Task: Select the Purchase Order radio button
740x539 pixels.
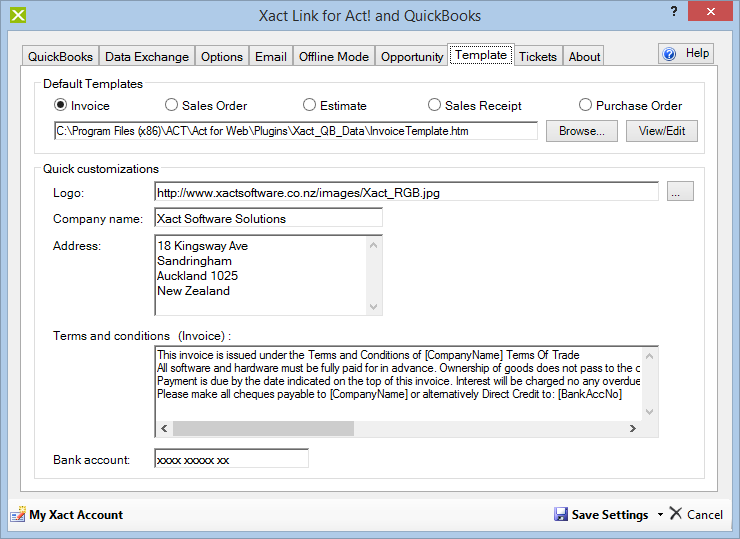Action: click(x=585, y=105)
